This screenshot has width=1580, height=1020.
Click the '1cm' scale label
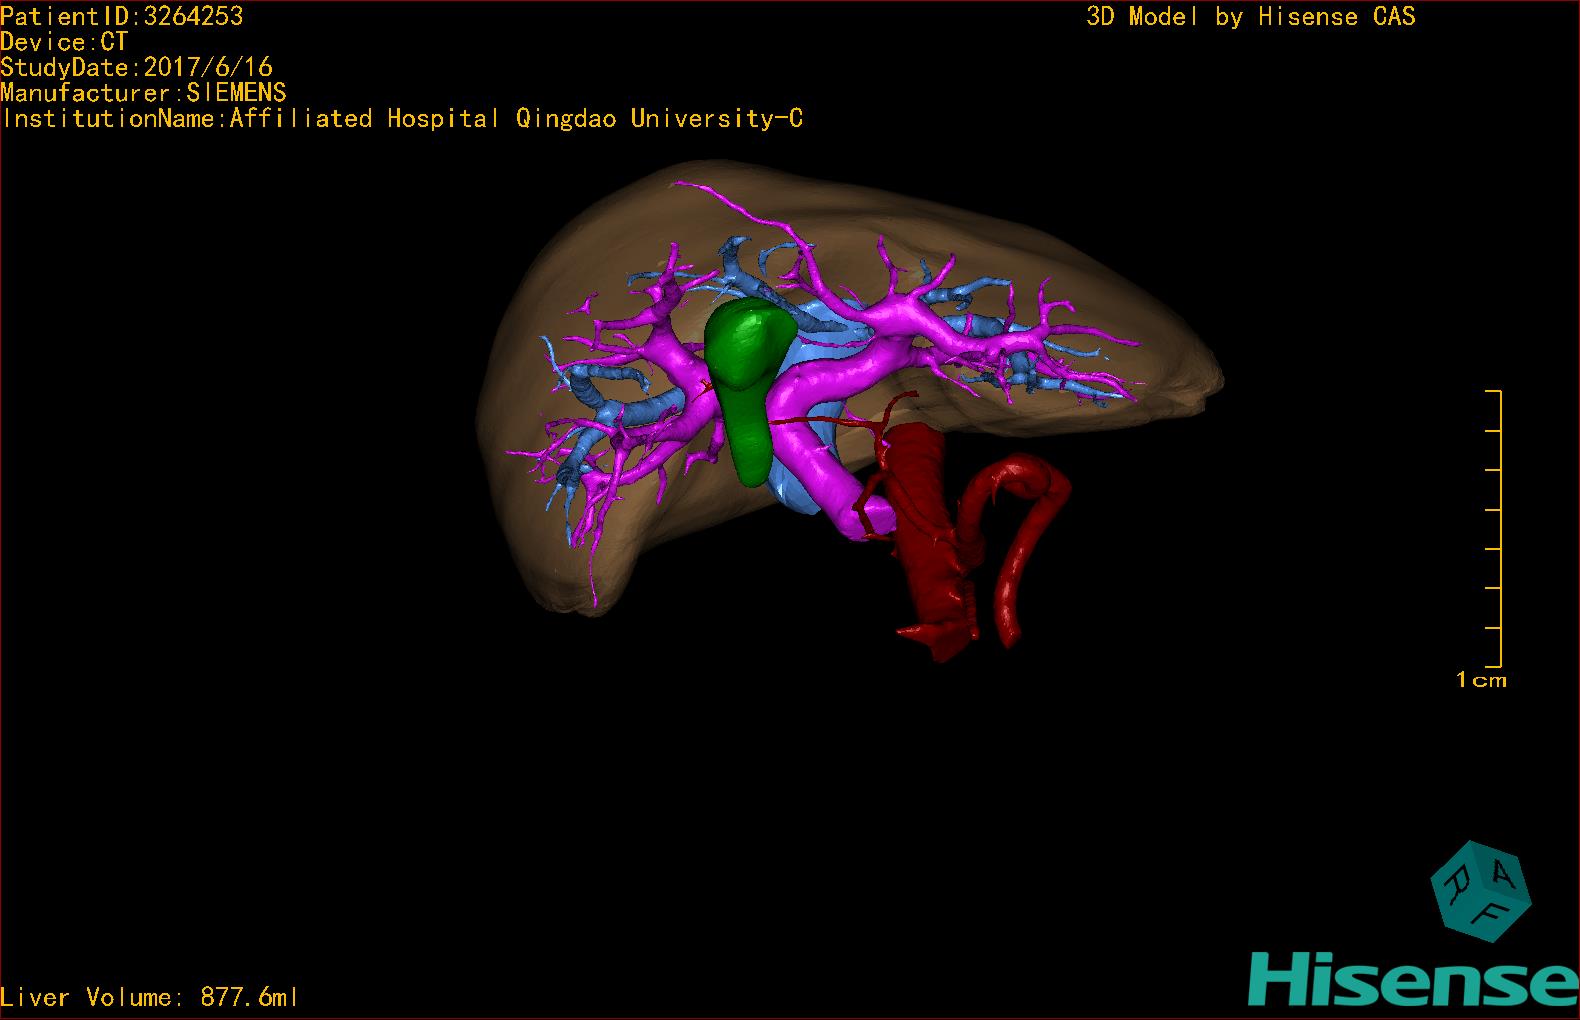click(1481, 680)
